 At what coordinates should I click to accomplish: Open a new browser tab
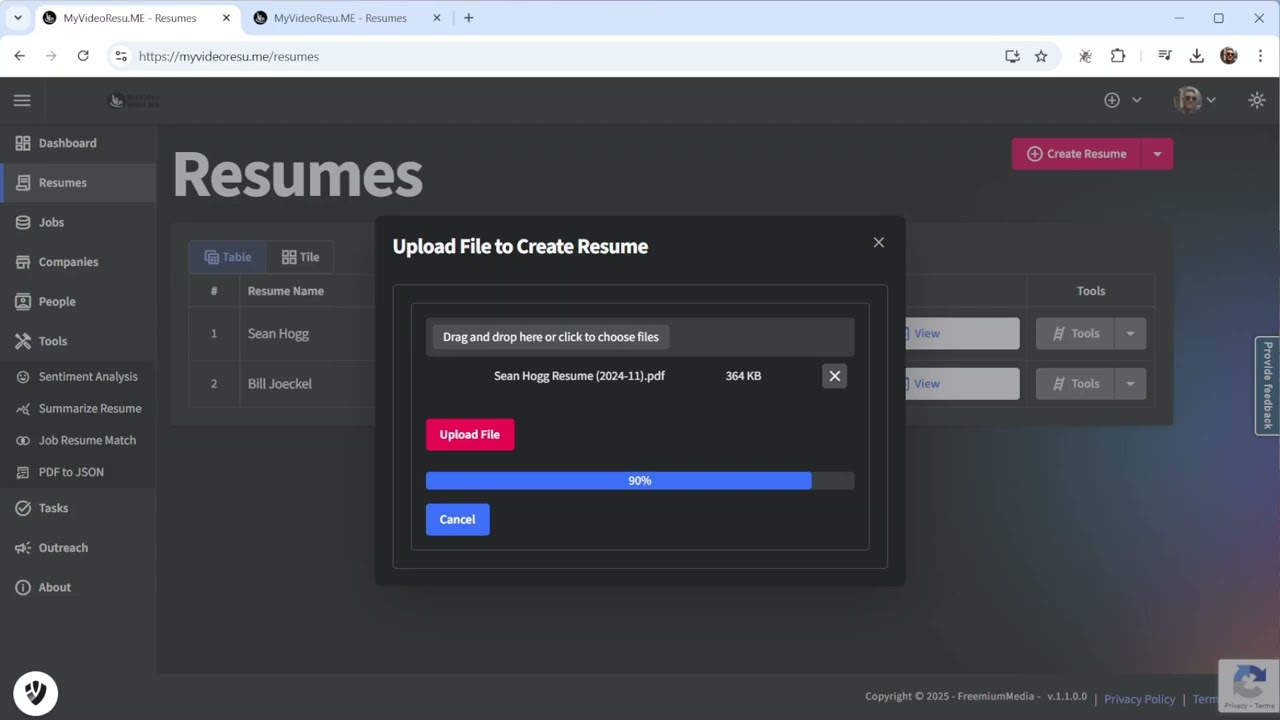468,18
